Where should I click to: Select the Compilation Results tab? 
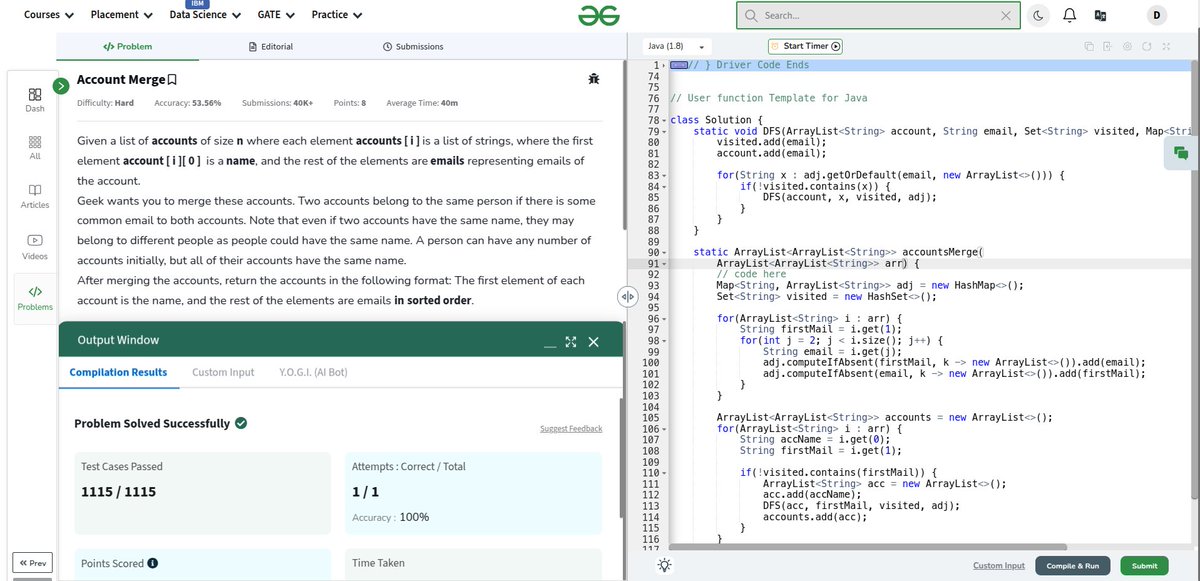[x=118, y=372]
